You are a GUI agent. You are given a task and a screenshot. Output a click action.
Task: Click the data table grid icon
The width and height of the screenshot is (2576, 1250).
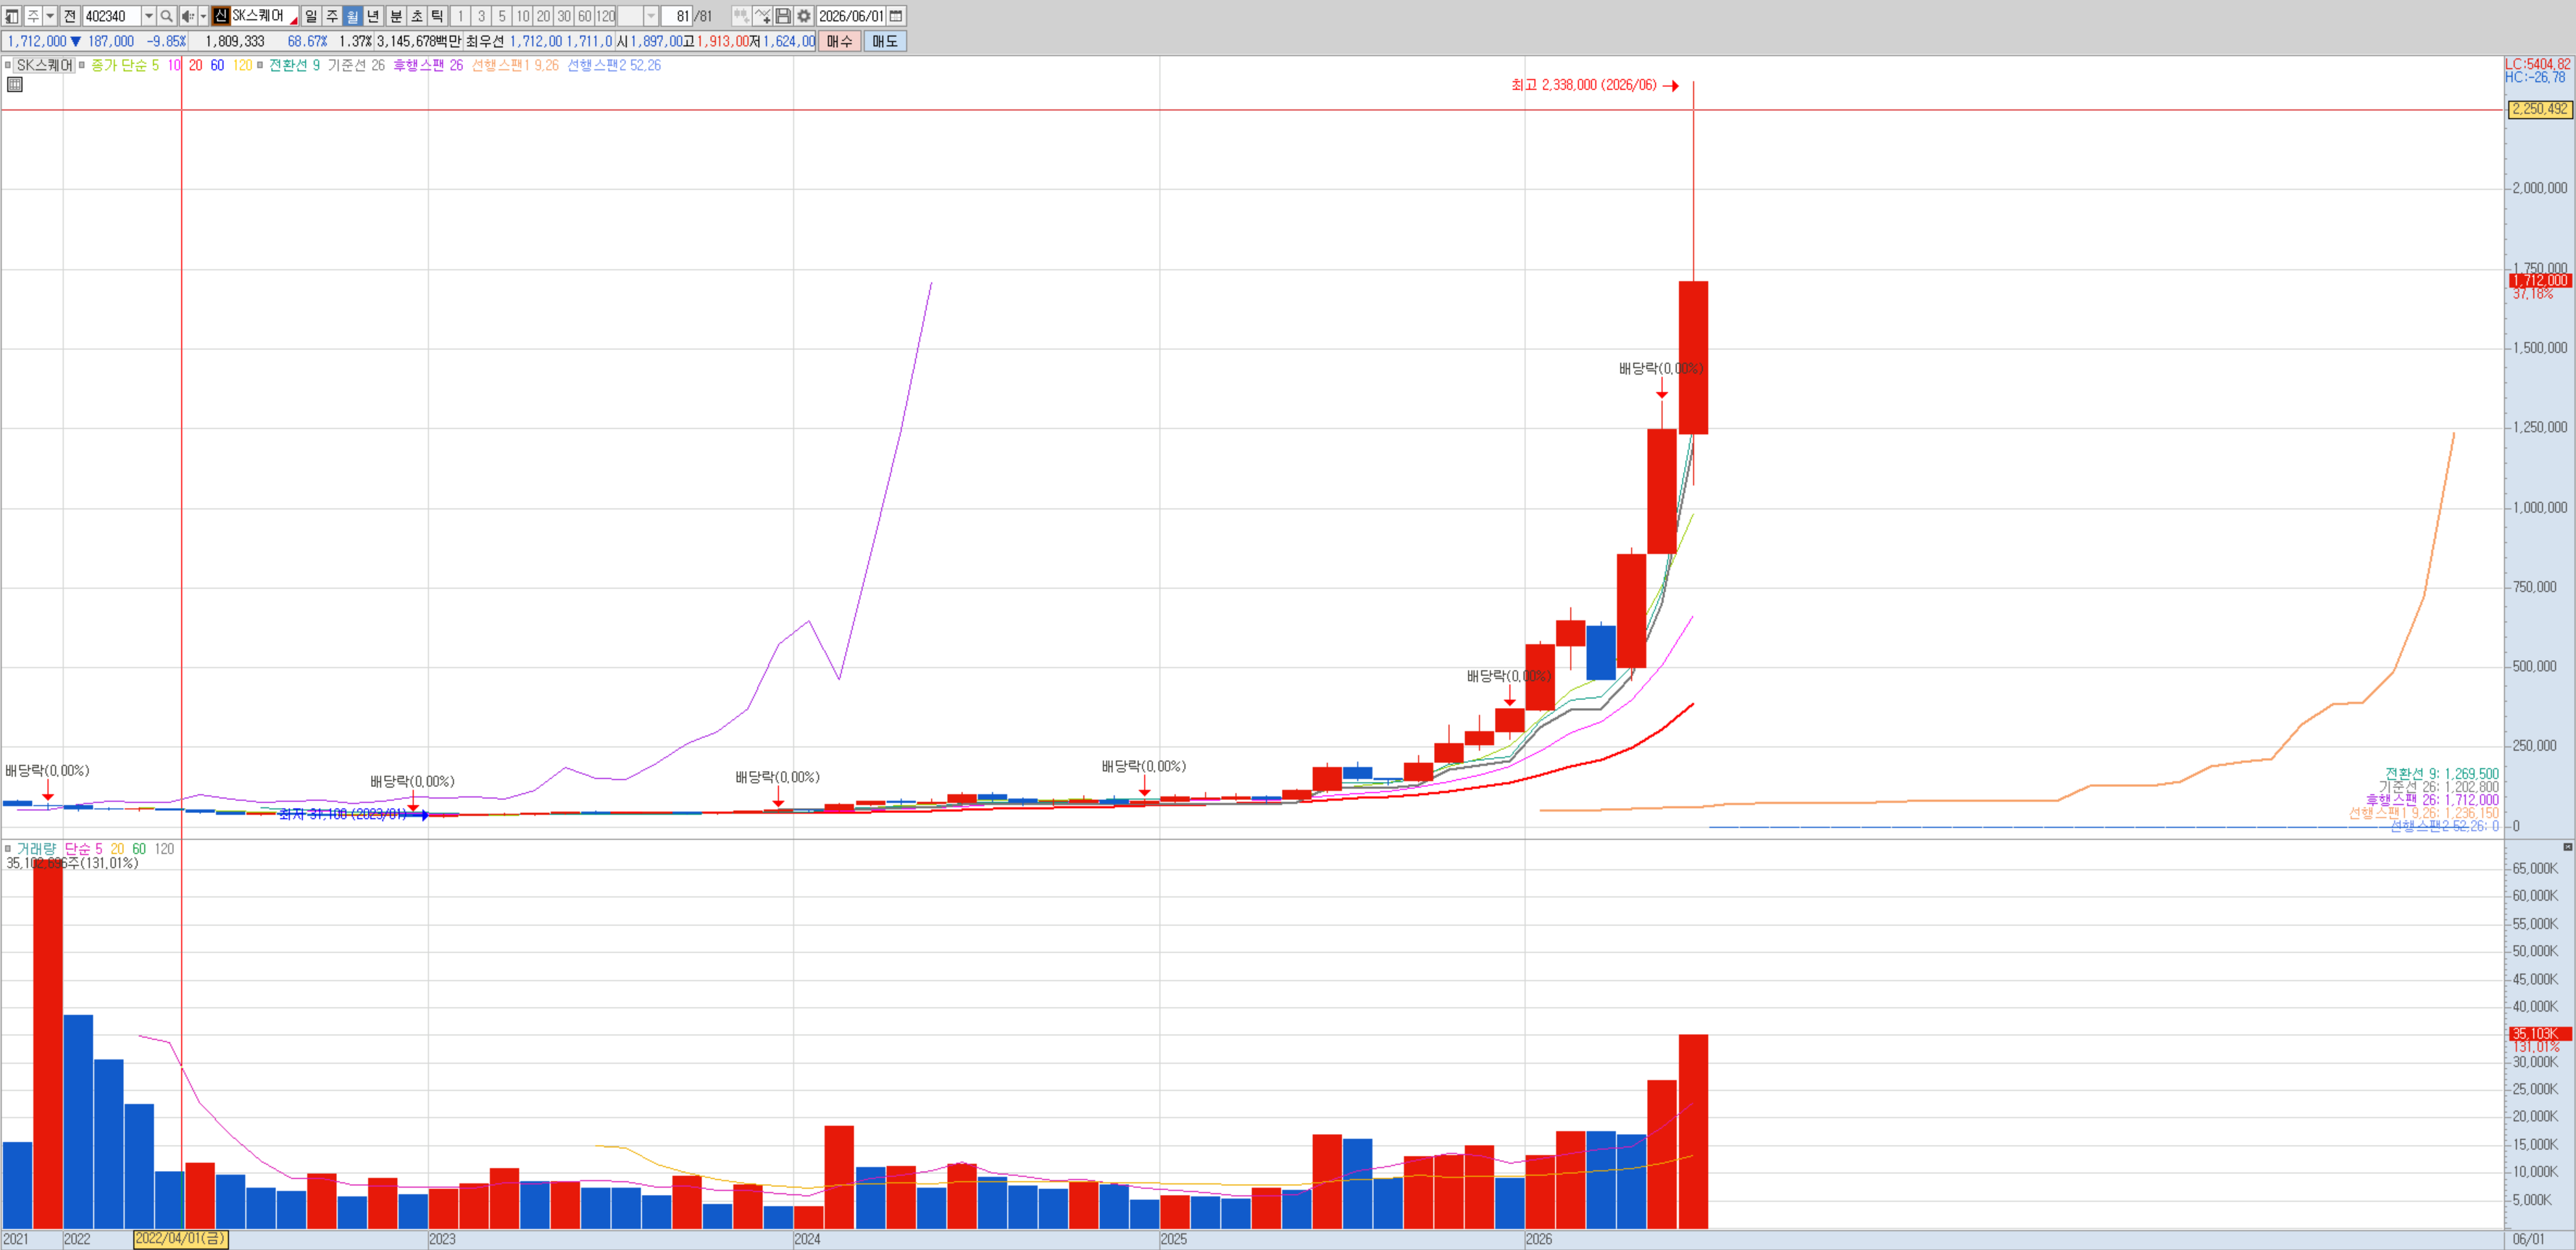[14, 85]
